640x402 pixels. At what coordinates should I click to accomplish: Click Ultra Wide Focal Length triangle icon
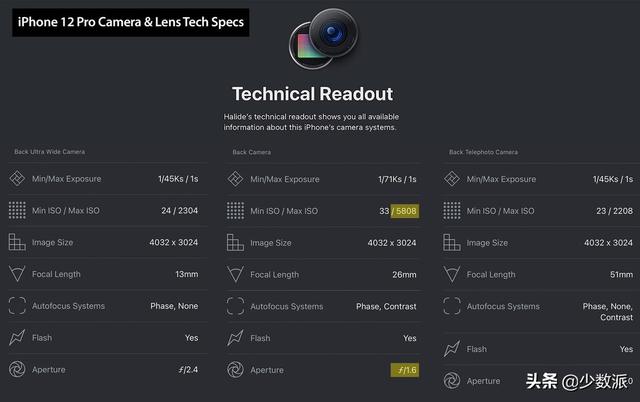click(x=17, y=274)
